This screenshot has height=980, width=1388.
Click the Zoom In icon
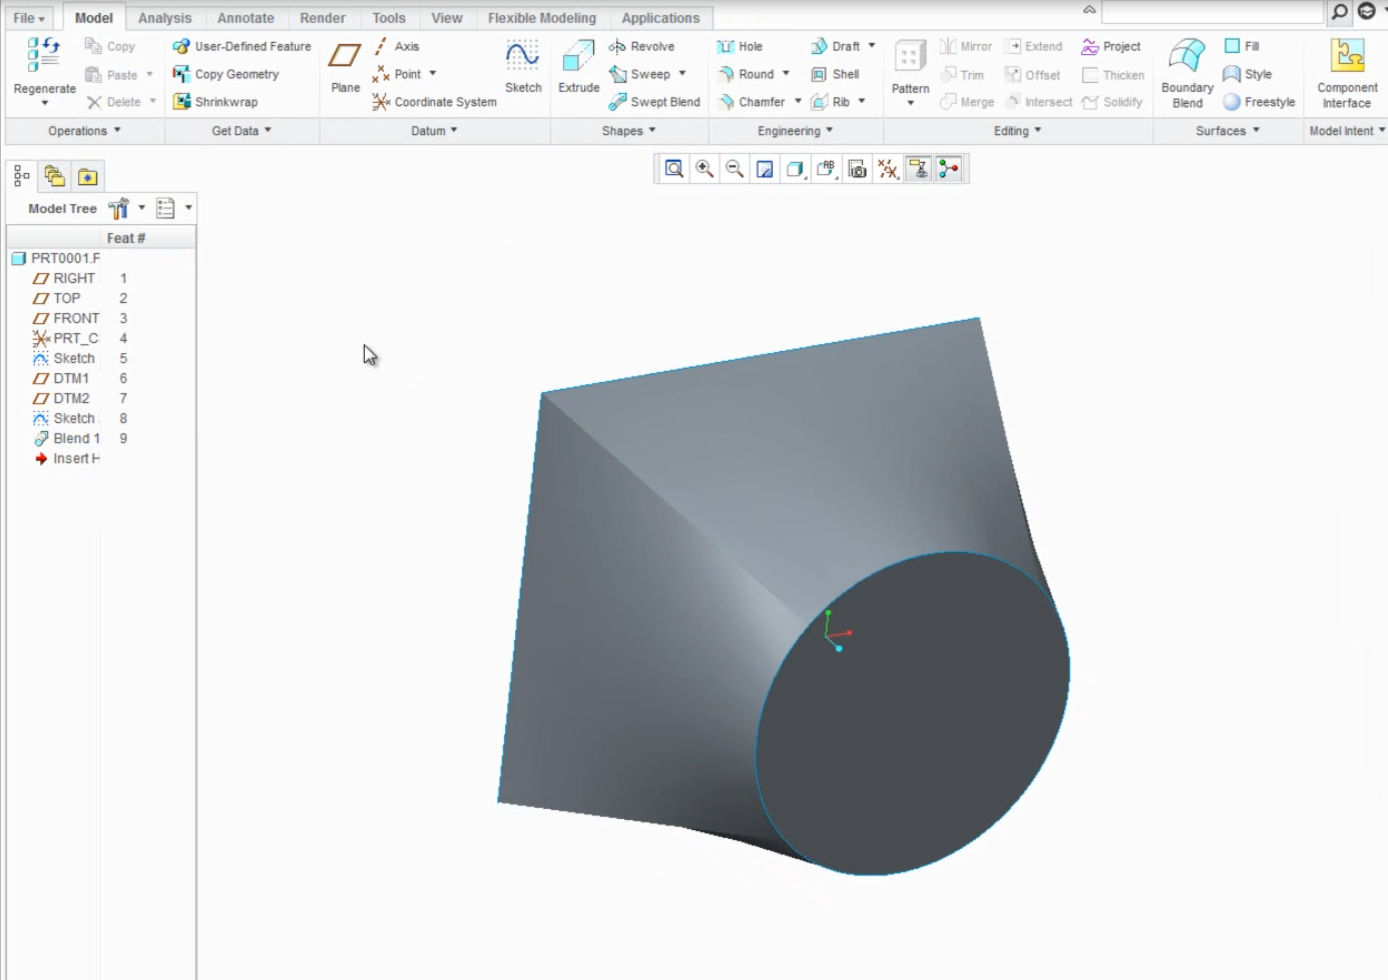705,169
